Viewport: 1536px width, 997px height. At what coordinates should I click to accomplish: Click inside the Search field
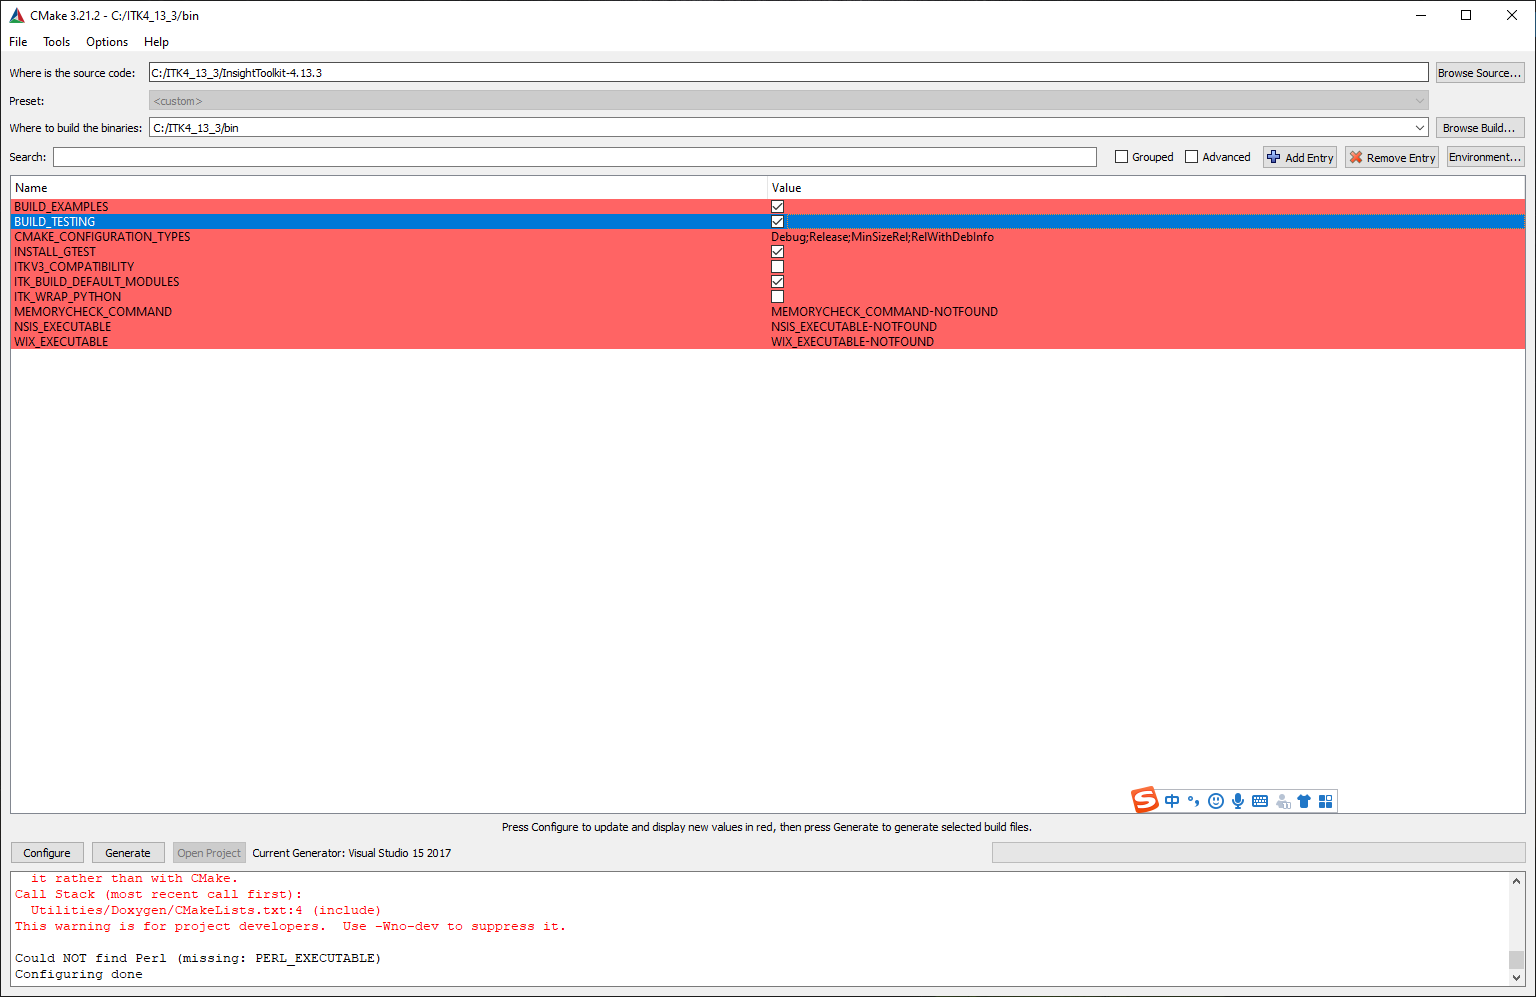(575, 156)
